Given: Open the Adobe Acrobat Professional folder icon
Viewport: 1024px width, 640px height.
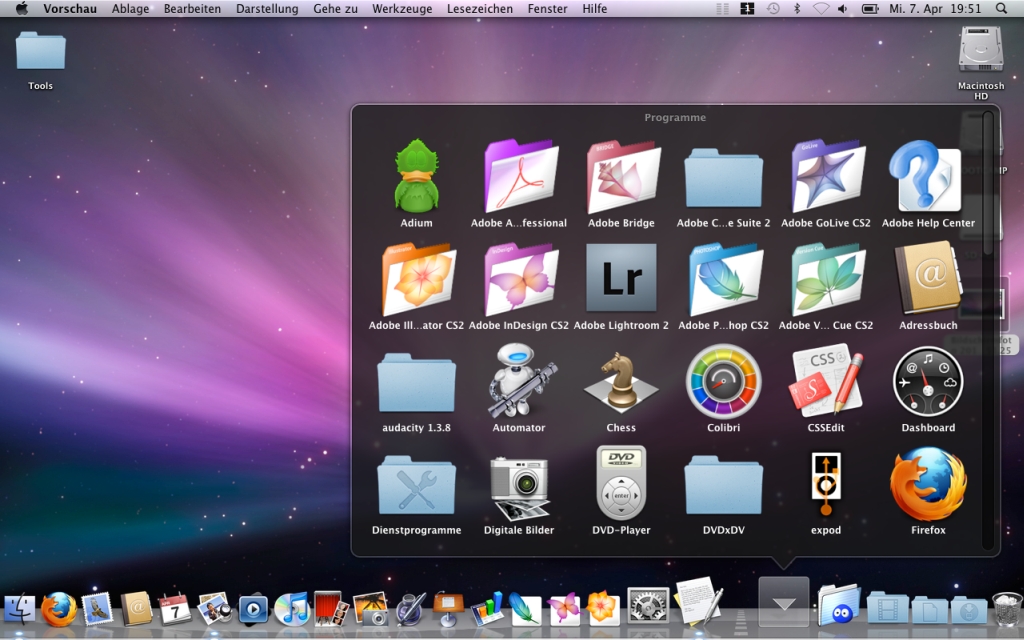Looking at the screenshot, I should click(x=520, y=176).
